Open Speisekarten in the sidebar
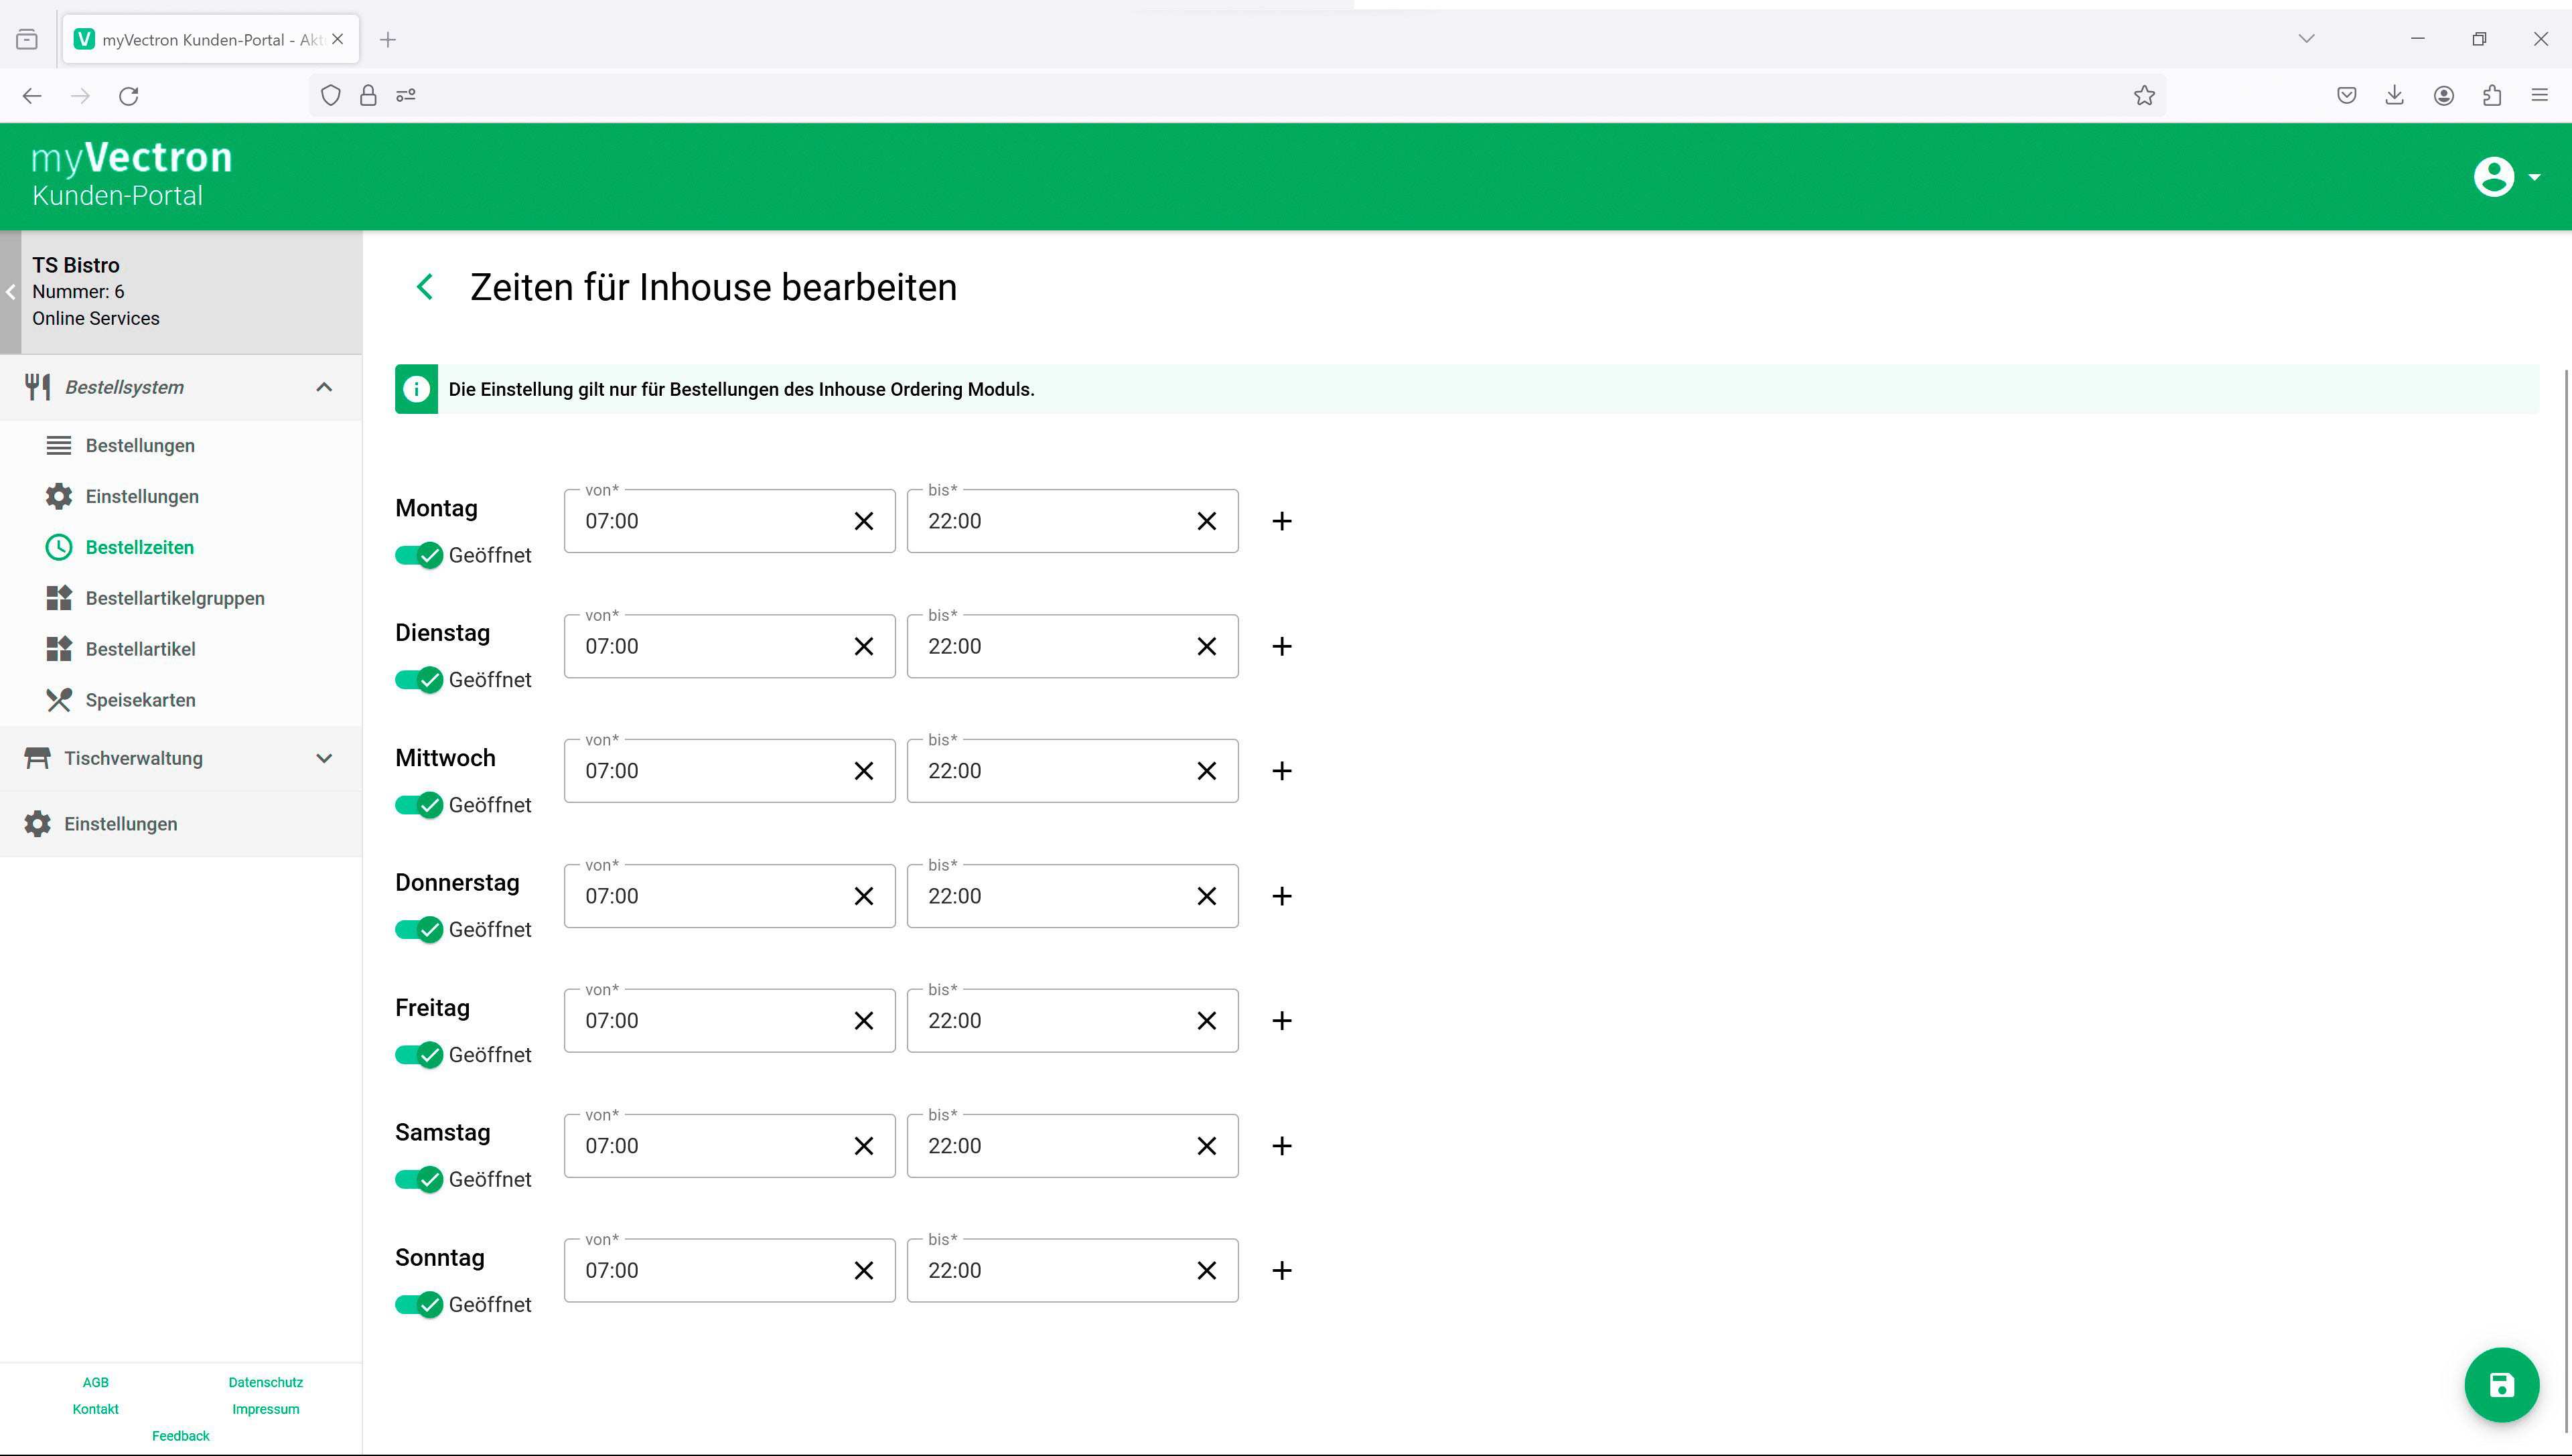The height and width of the screenshot is (1456, 2572). [140, 700]
